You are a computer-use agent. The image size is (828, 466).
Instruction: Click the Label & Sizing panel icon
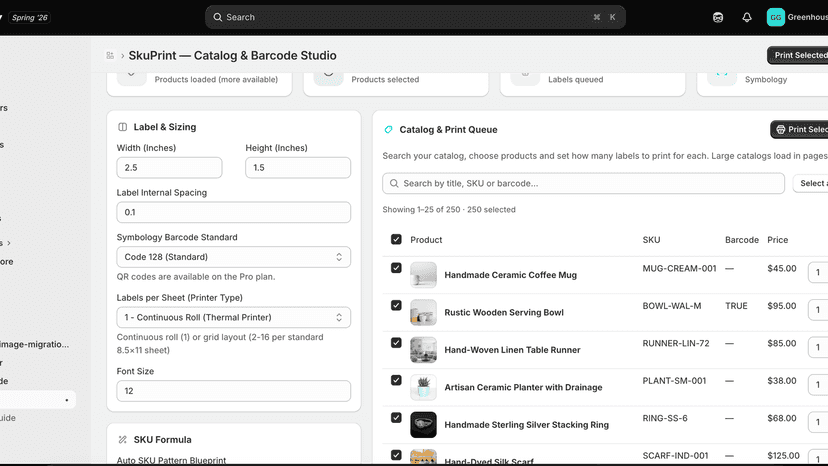[x=123, y=127]
